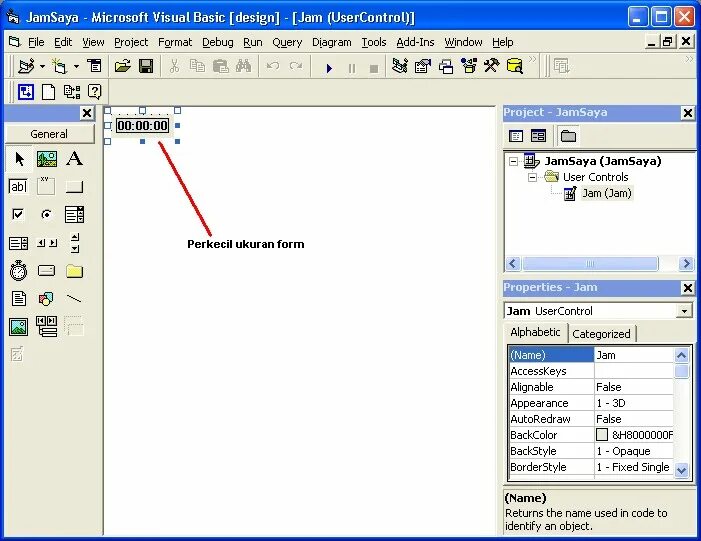
Task: Select the Shape tool
Action: [x=46, y=299]
